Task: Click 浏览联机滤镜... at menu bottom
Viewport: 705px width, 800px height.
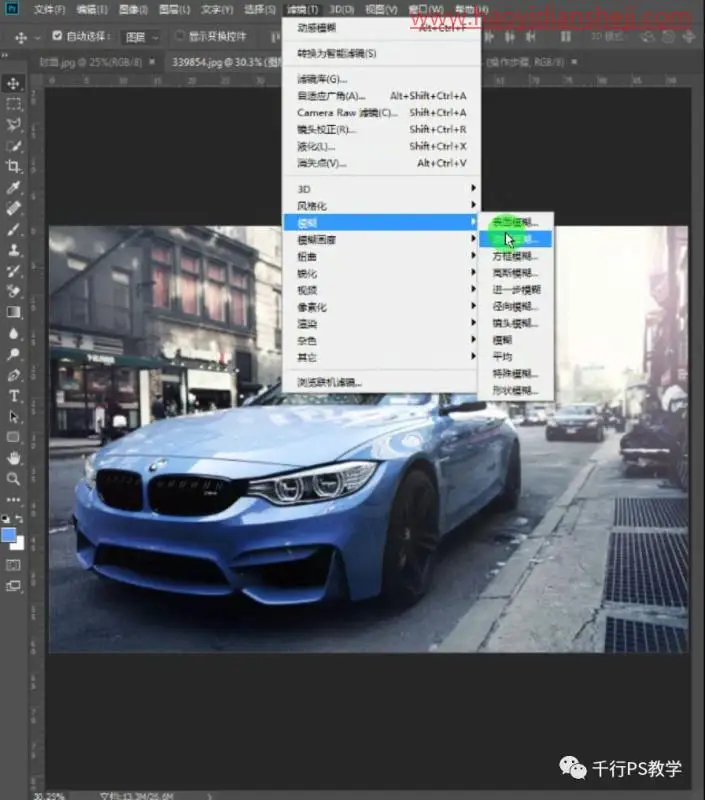Action: 381,382
